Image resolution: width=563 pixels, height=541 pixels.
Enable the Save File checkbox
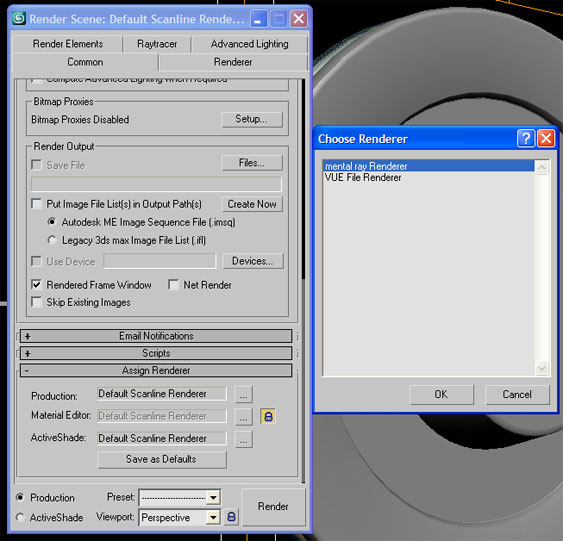(x=36, y=165)
